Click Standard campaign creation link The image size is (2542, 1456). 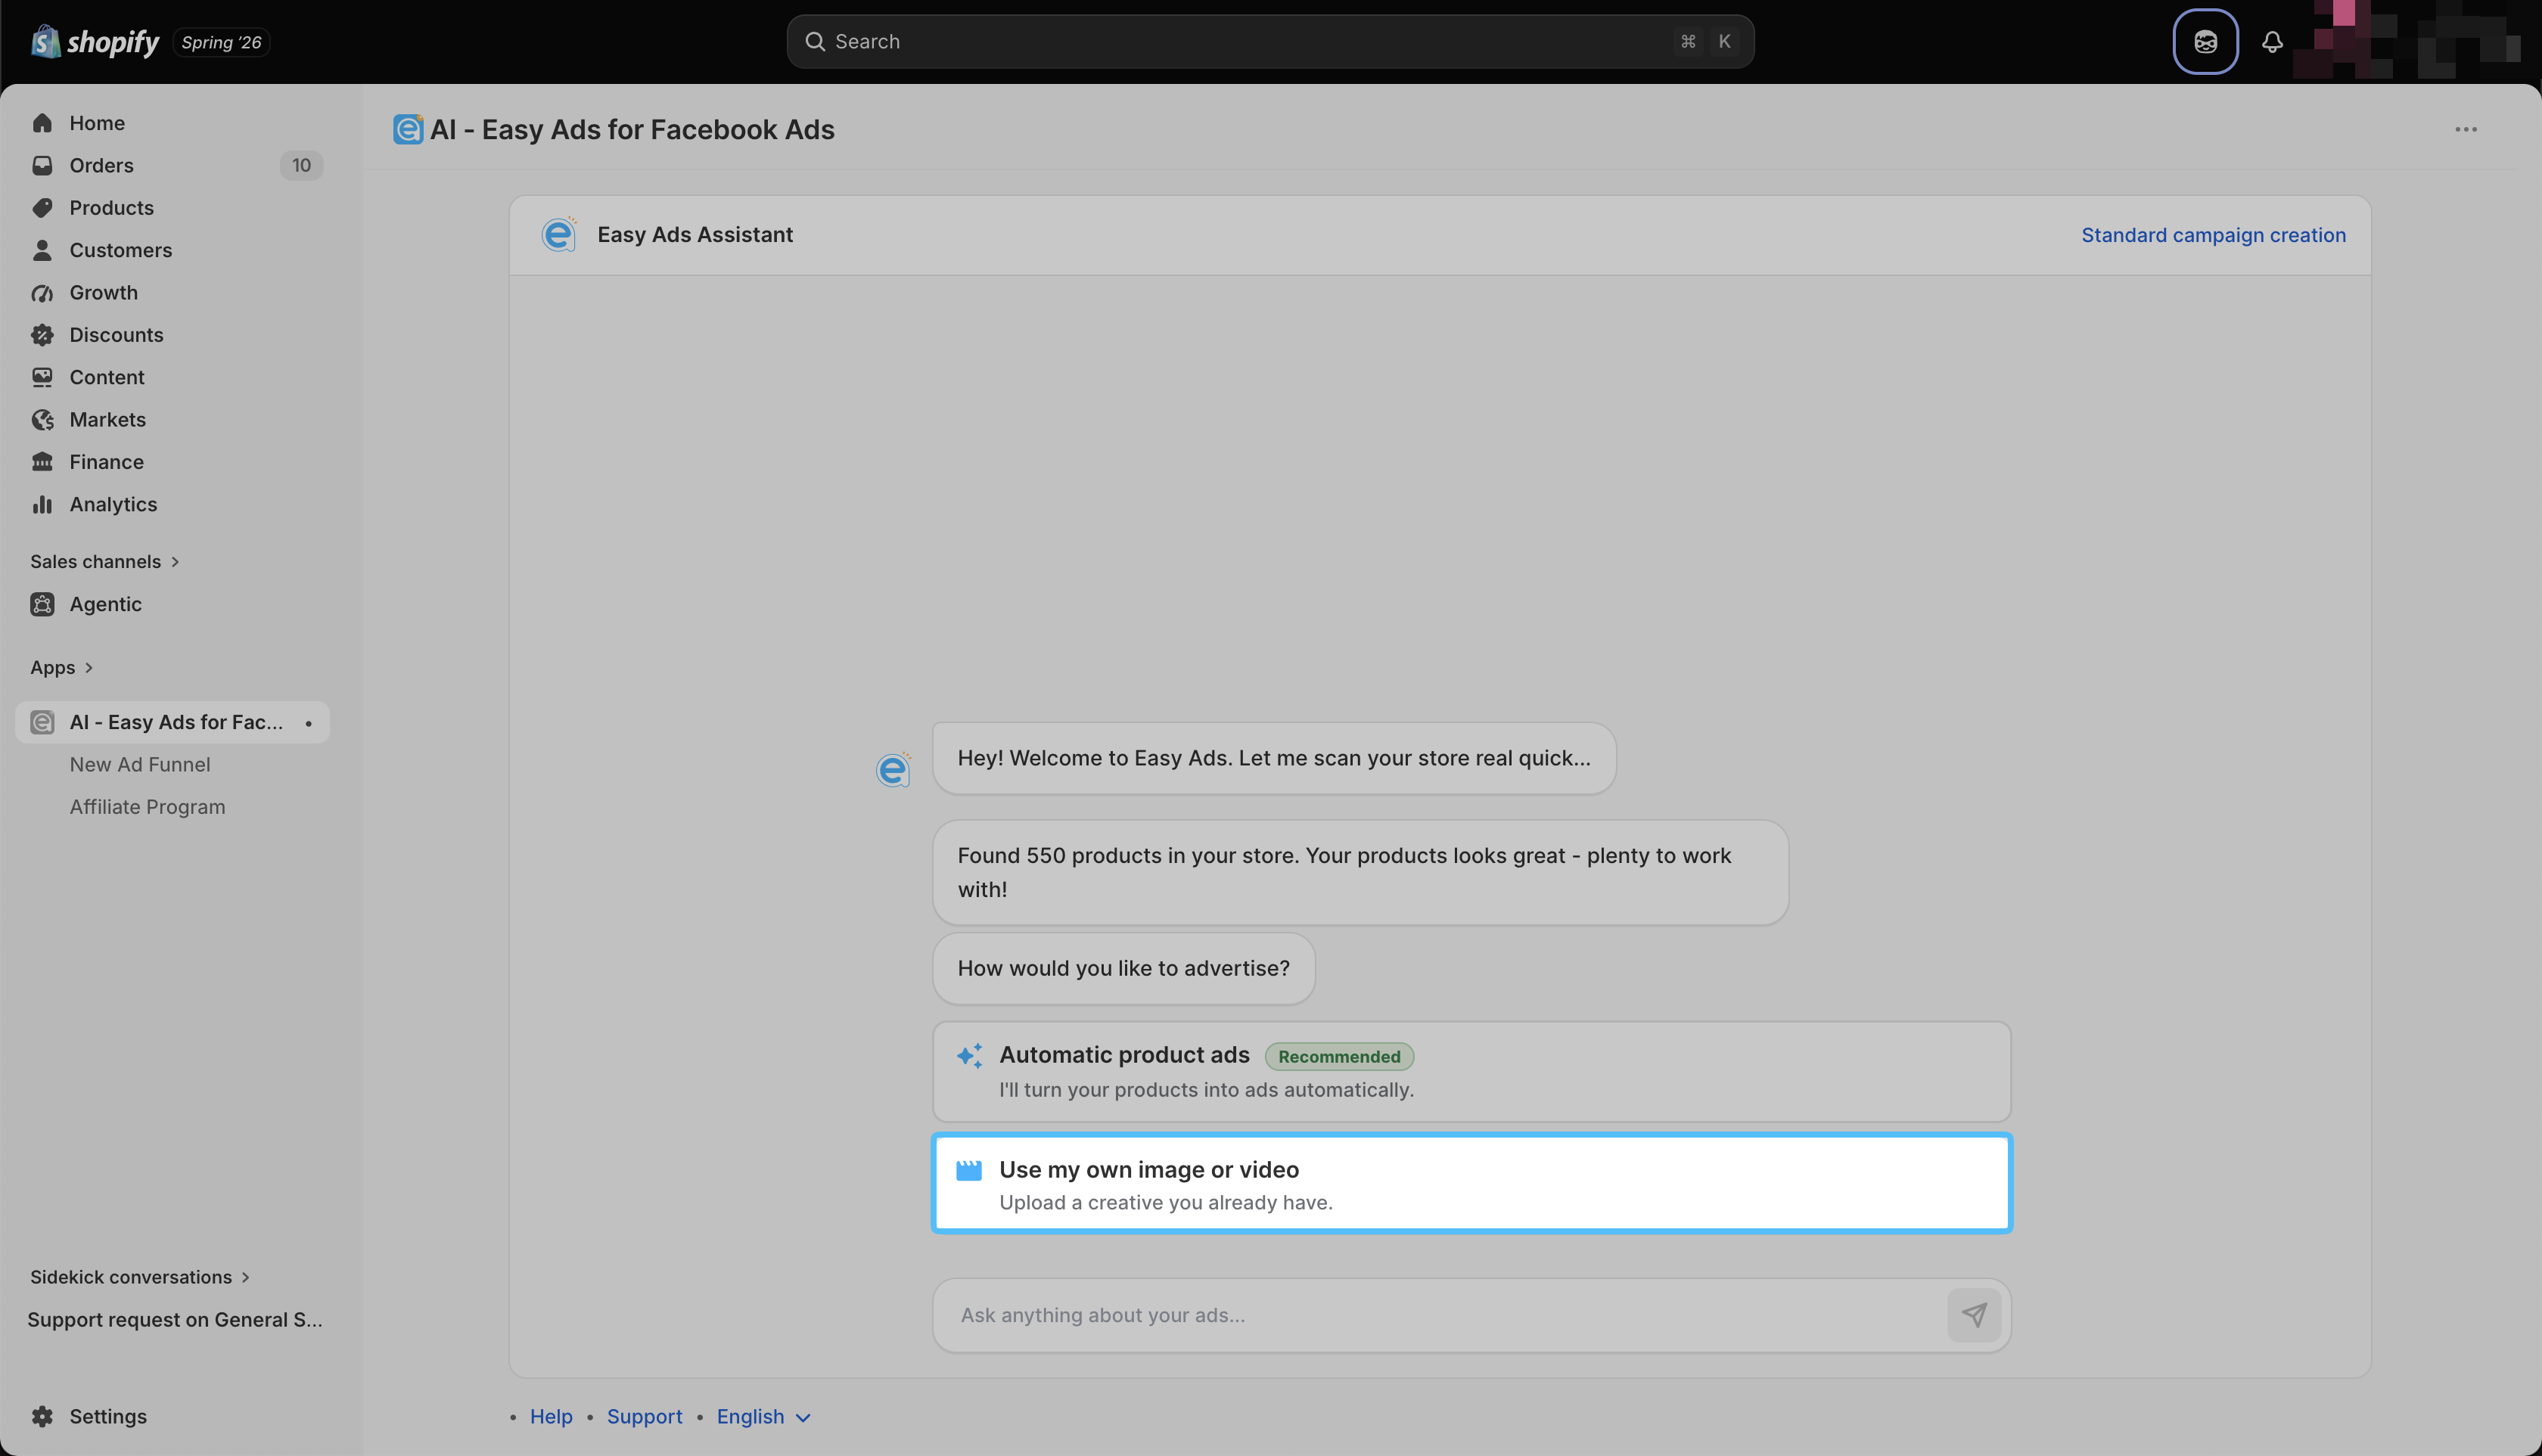click(x=2213, y=235)
